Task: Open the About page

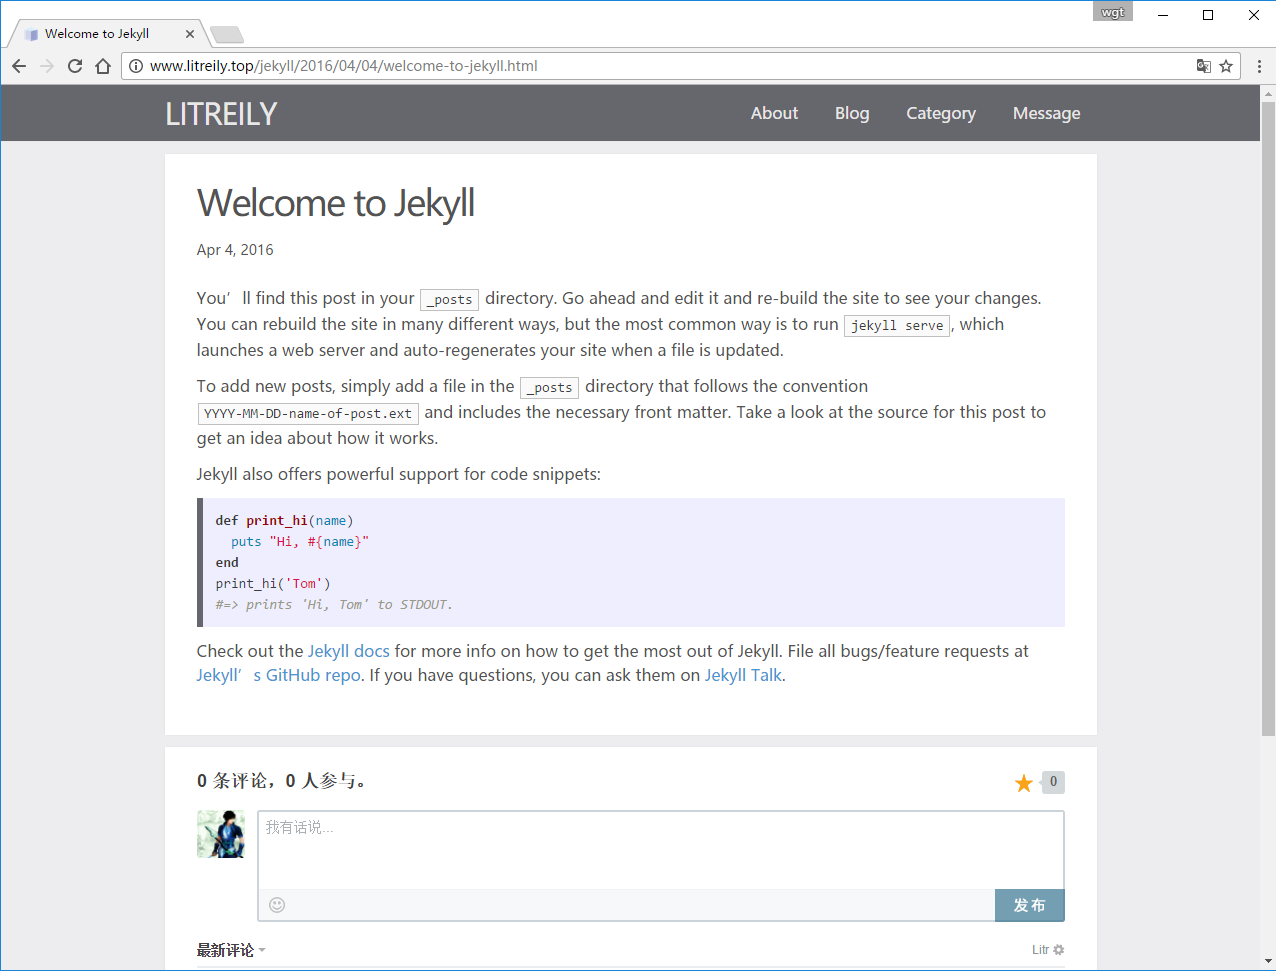Action: tap(774, 113)
